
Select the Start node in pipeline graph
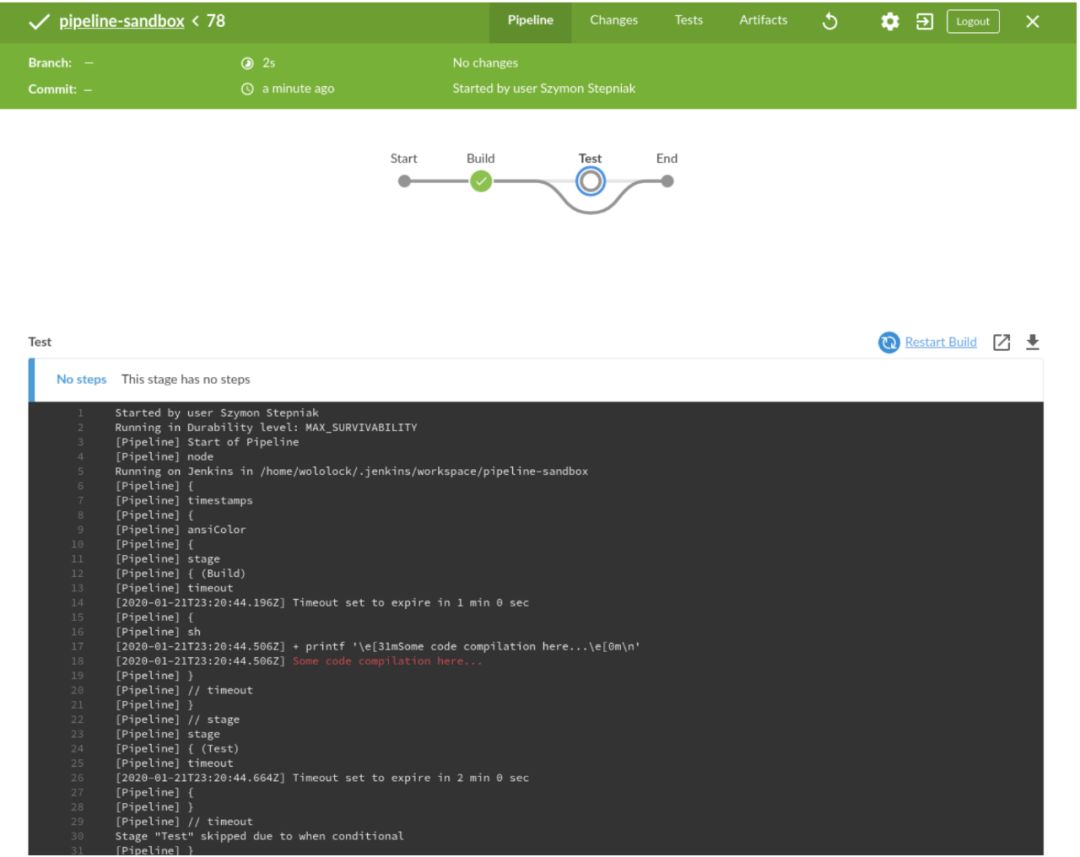(404, 181)
